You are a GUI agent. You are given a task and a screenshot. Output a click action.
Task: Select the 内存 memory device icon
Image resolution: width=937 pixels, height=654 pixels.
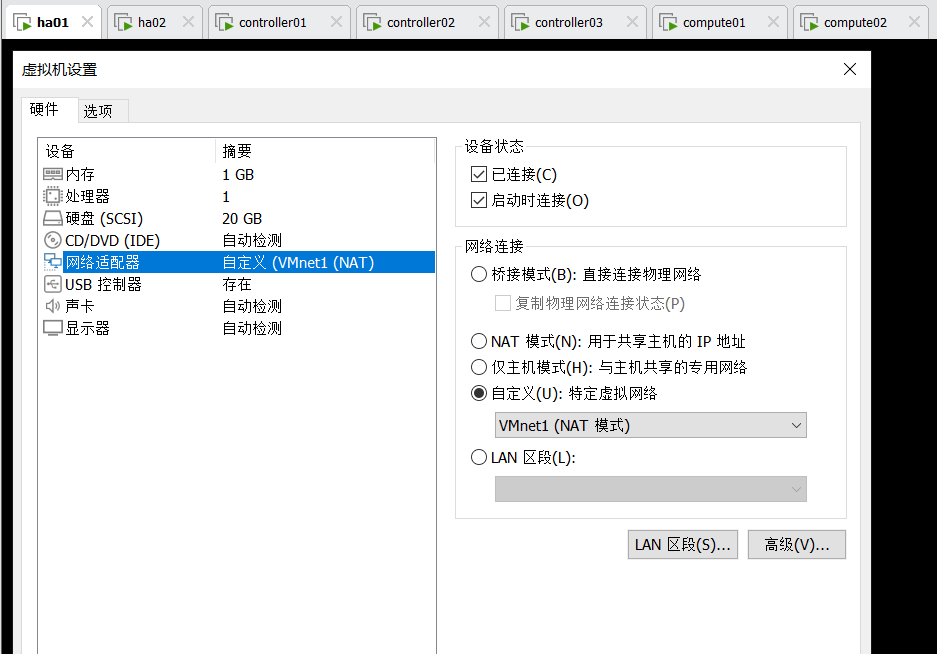click(x=53, y=174)
